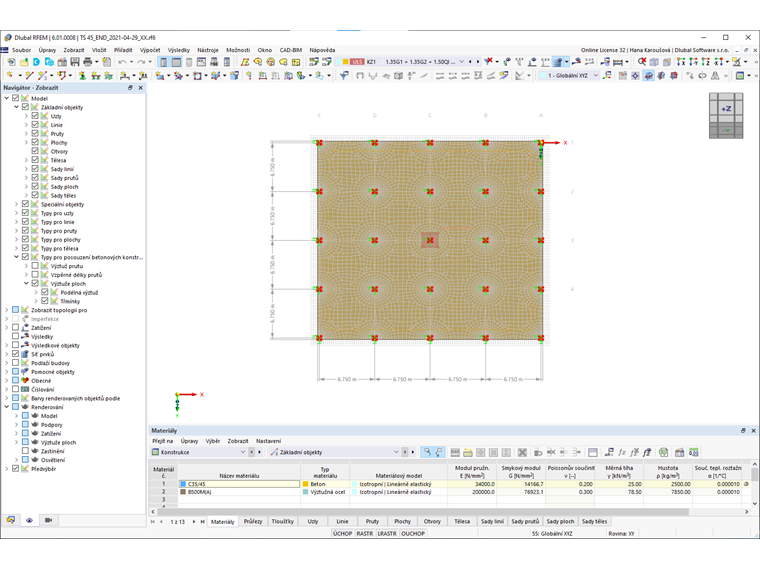Click the Save file floppy disk icon
This screenshot has height=570, width=760.
[75, 62]
